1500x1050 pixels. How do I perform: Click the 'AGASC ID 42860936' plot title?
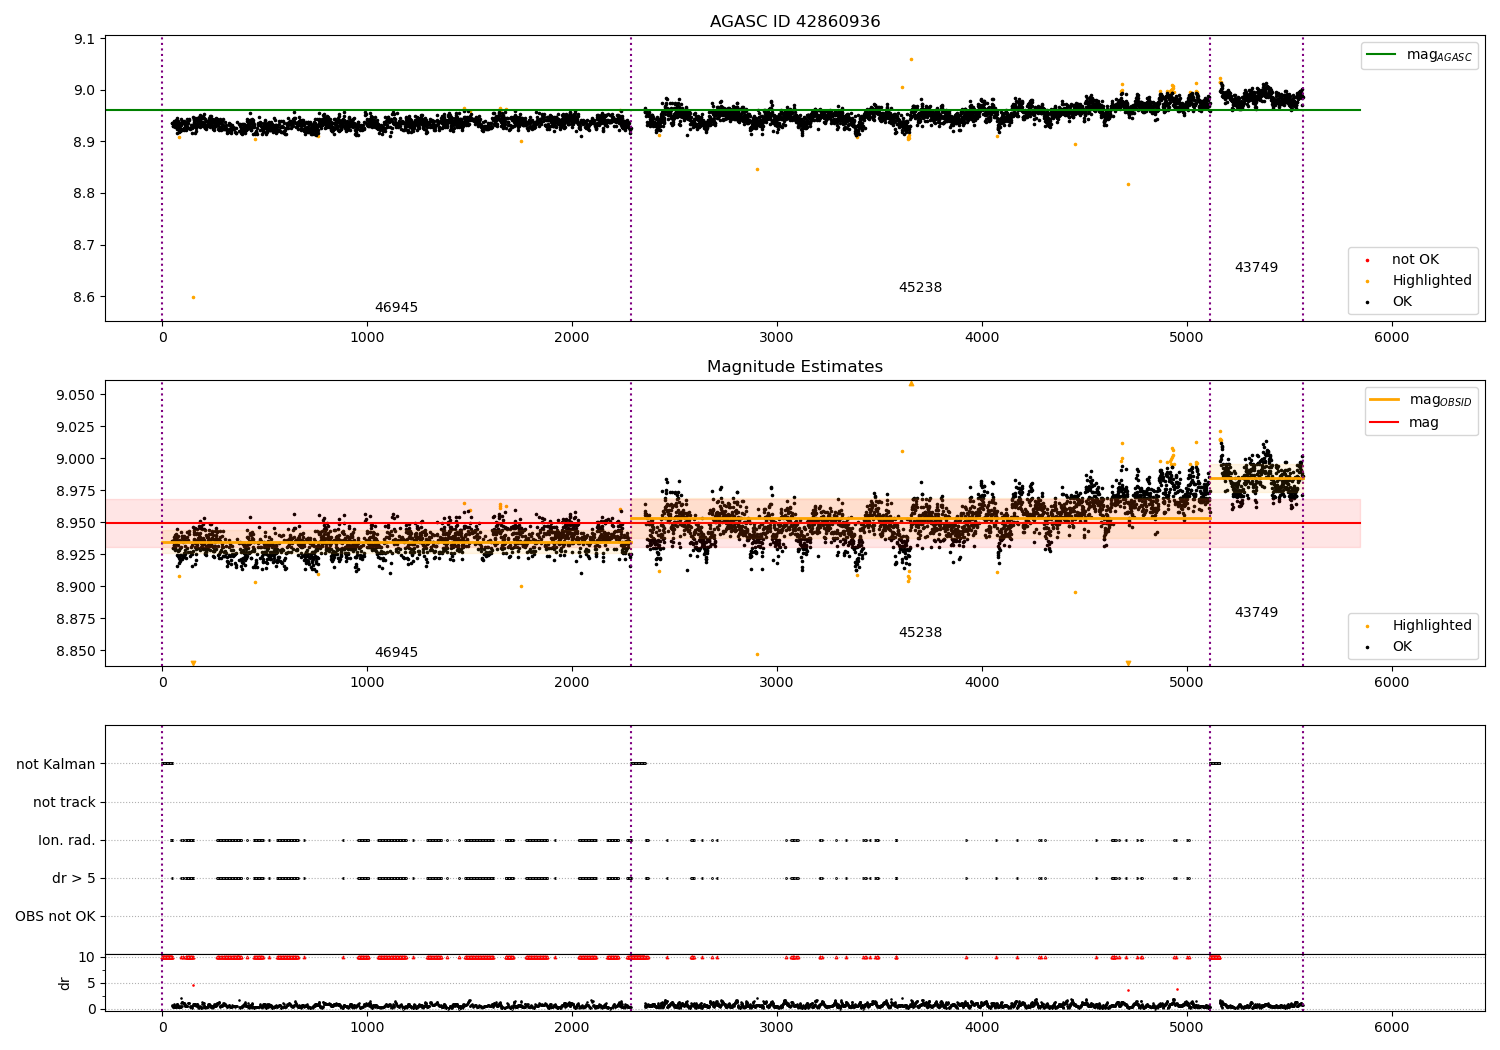795,22
